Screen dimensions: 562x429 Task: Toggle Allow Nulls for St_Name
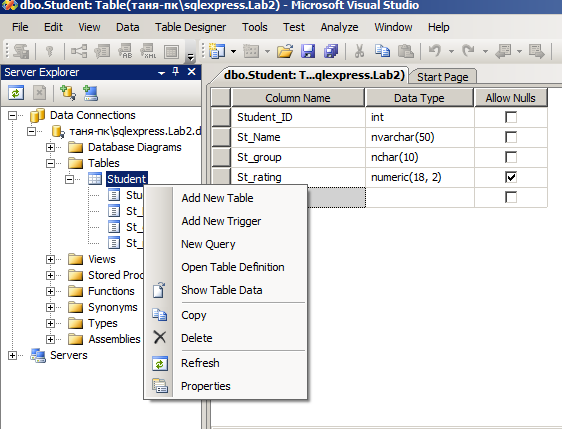[511, 137]
